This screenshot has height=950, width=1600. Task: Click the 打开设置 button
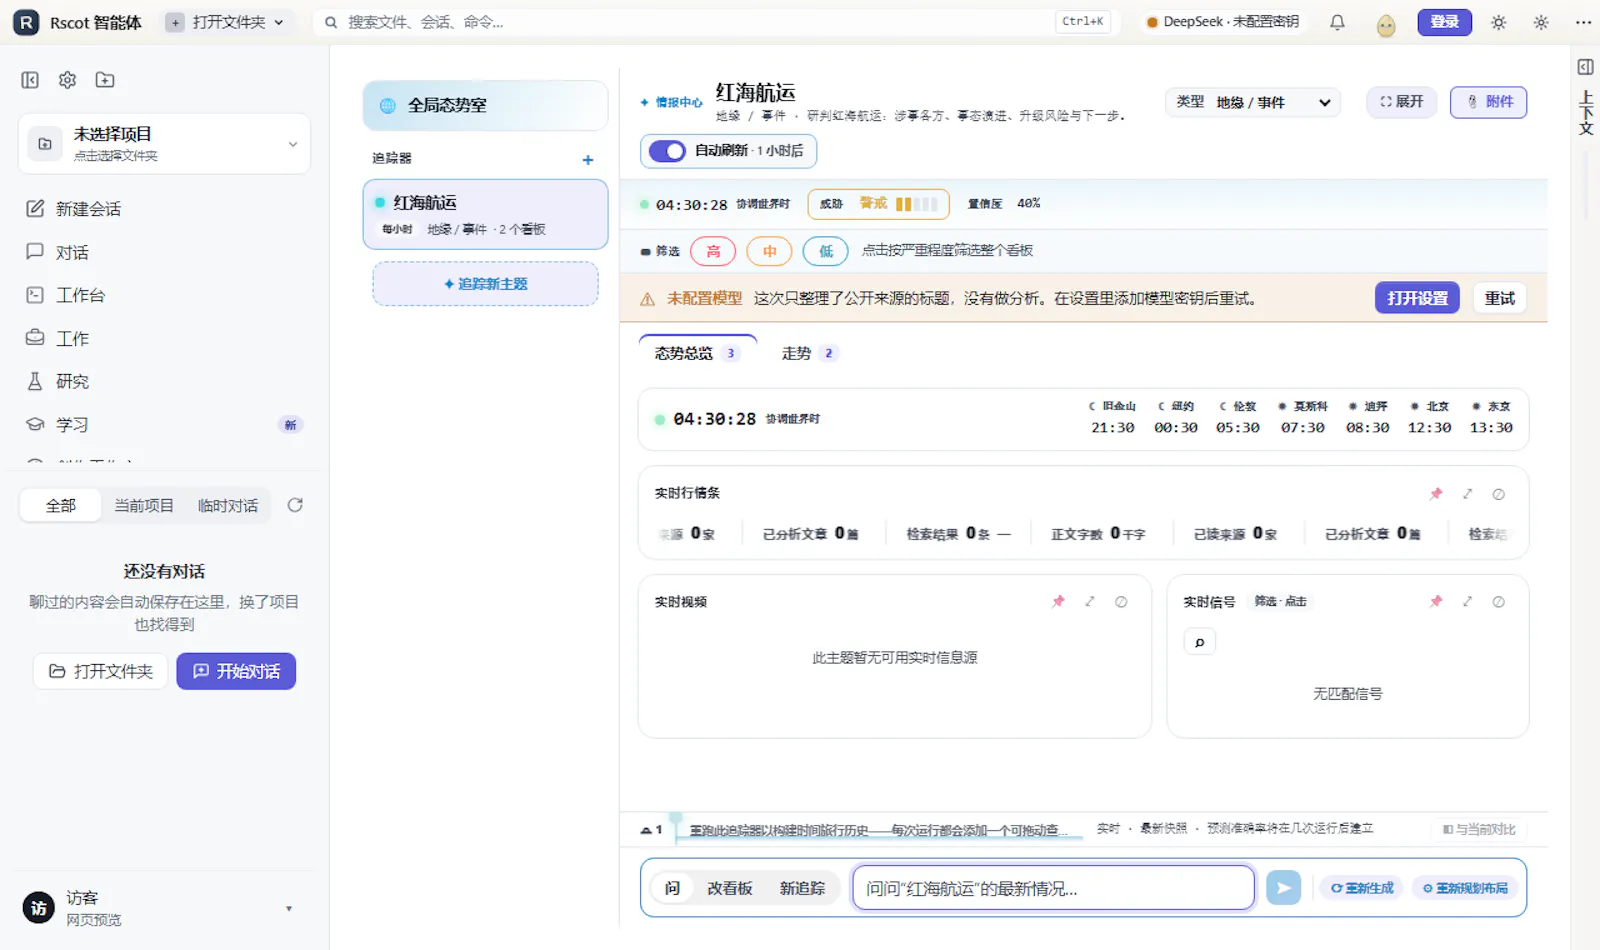coord(1417,298)
